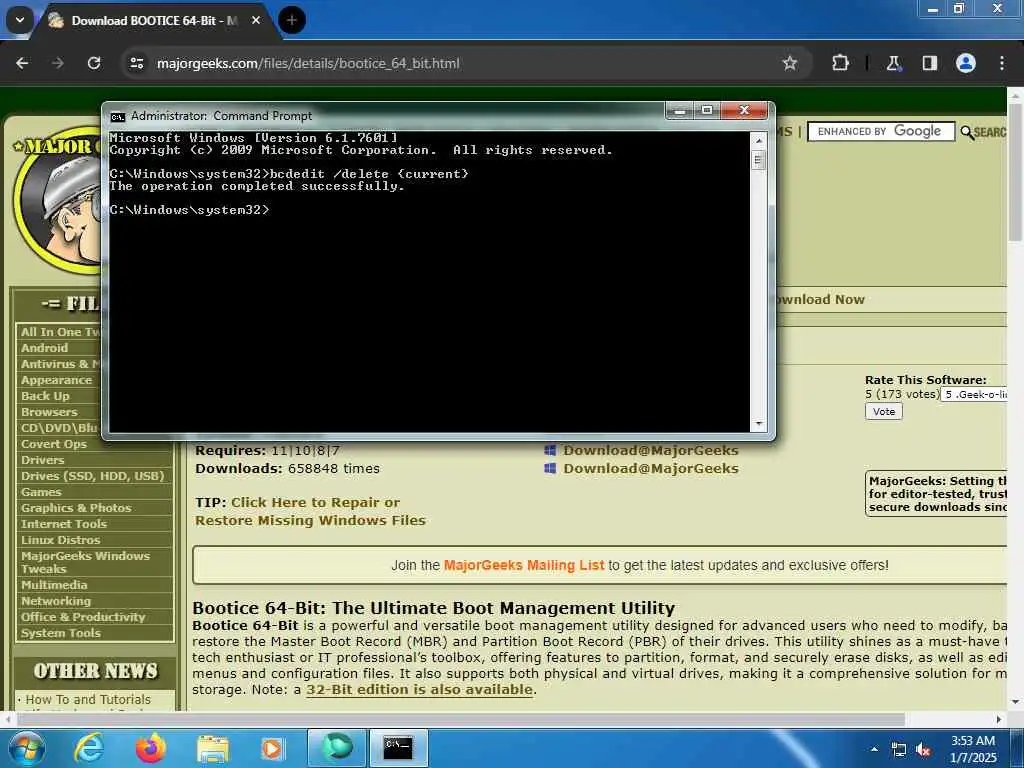
Task: Click Repair or Restore Missing Windows Files tip
Action: point(310,511)
